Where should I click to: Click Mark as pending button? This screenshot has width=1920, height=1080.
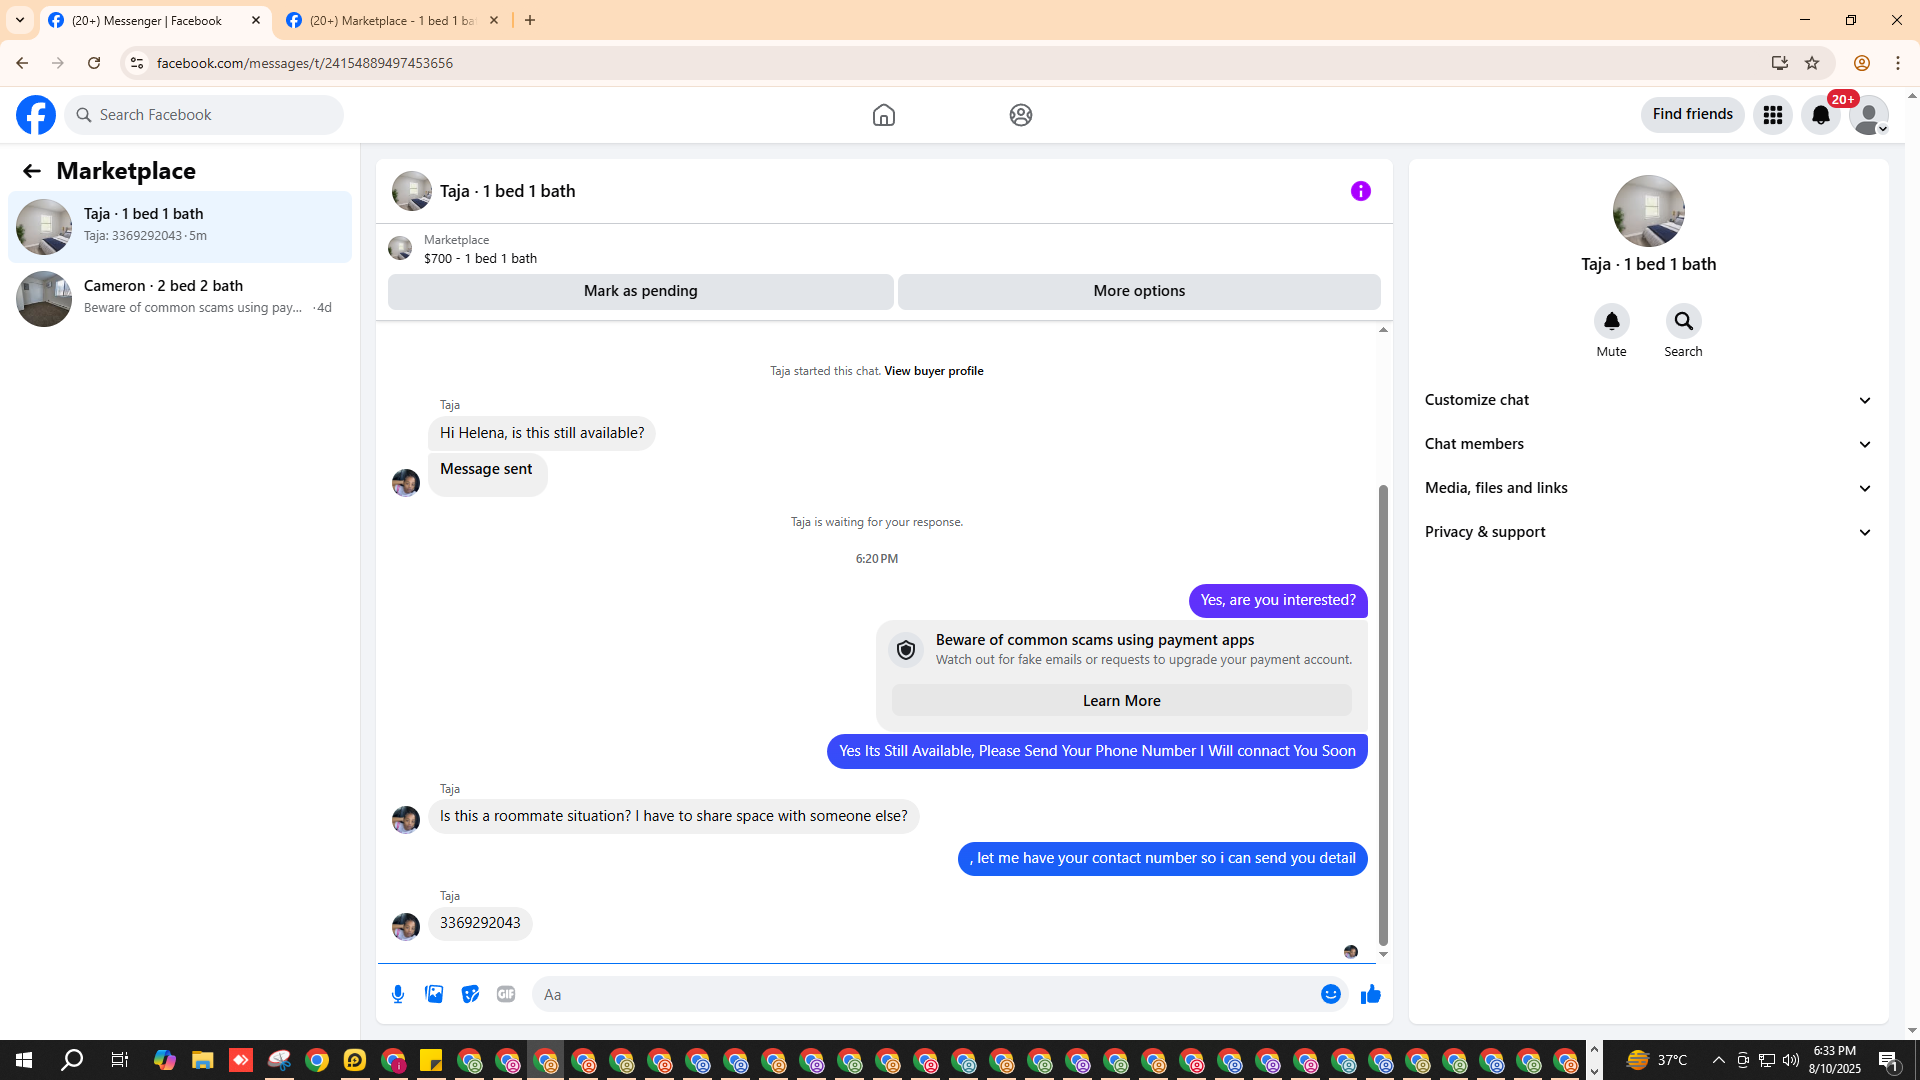(x=640, y=291)
